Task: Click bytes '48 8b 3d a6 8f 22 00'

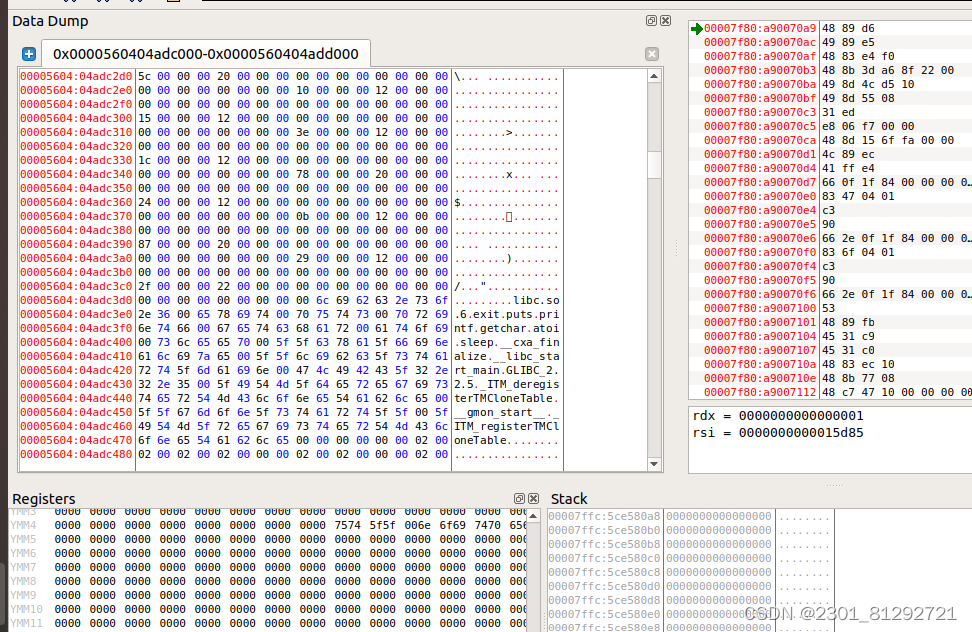Action: tap(888, 70)
